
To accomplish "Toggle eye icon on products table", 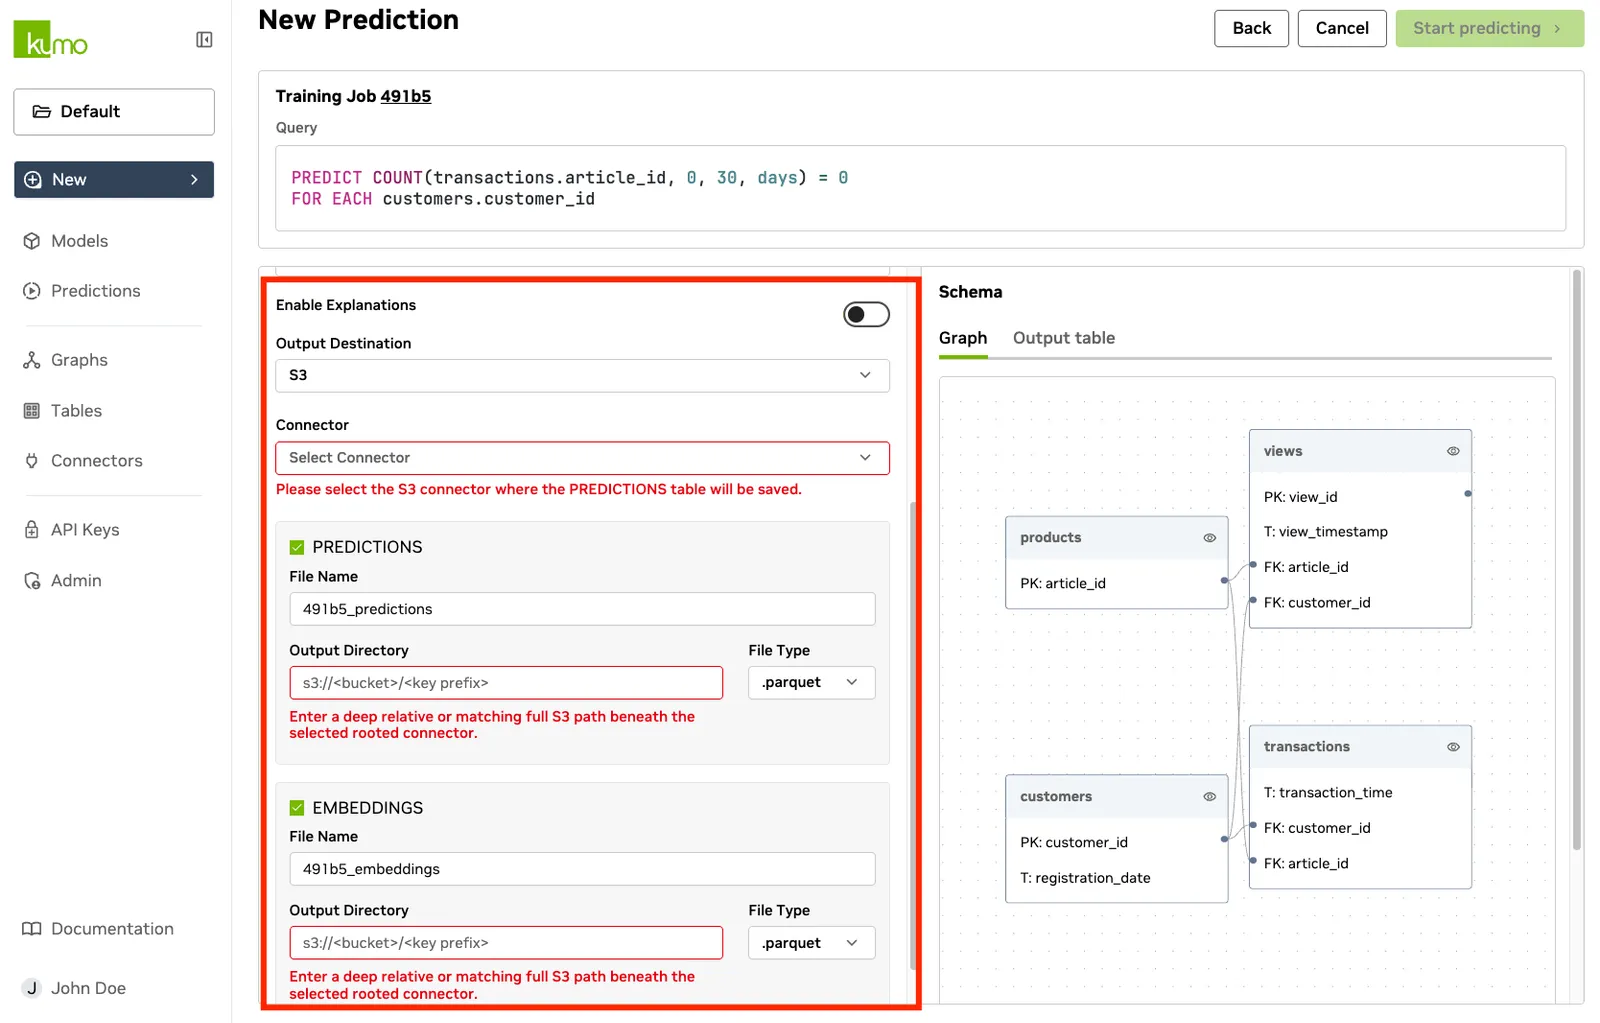I will 1209,538.
